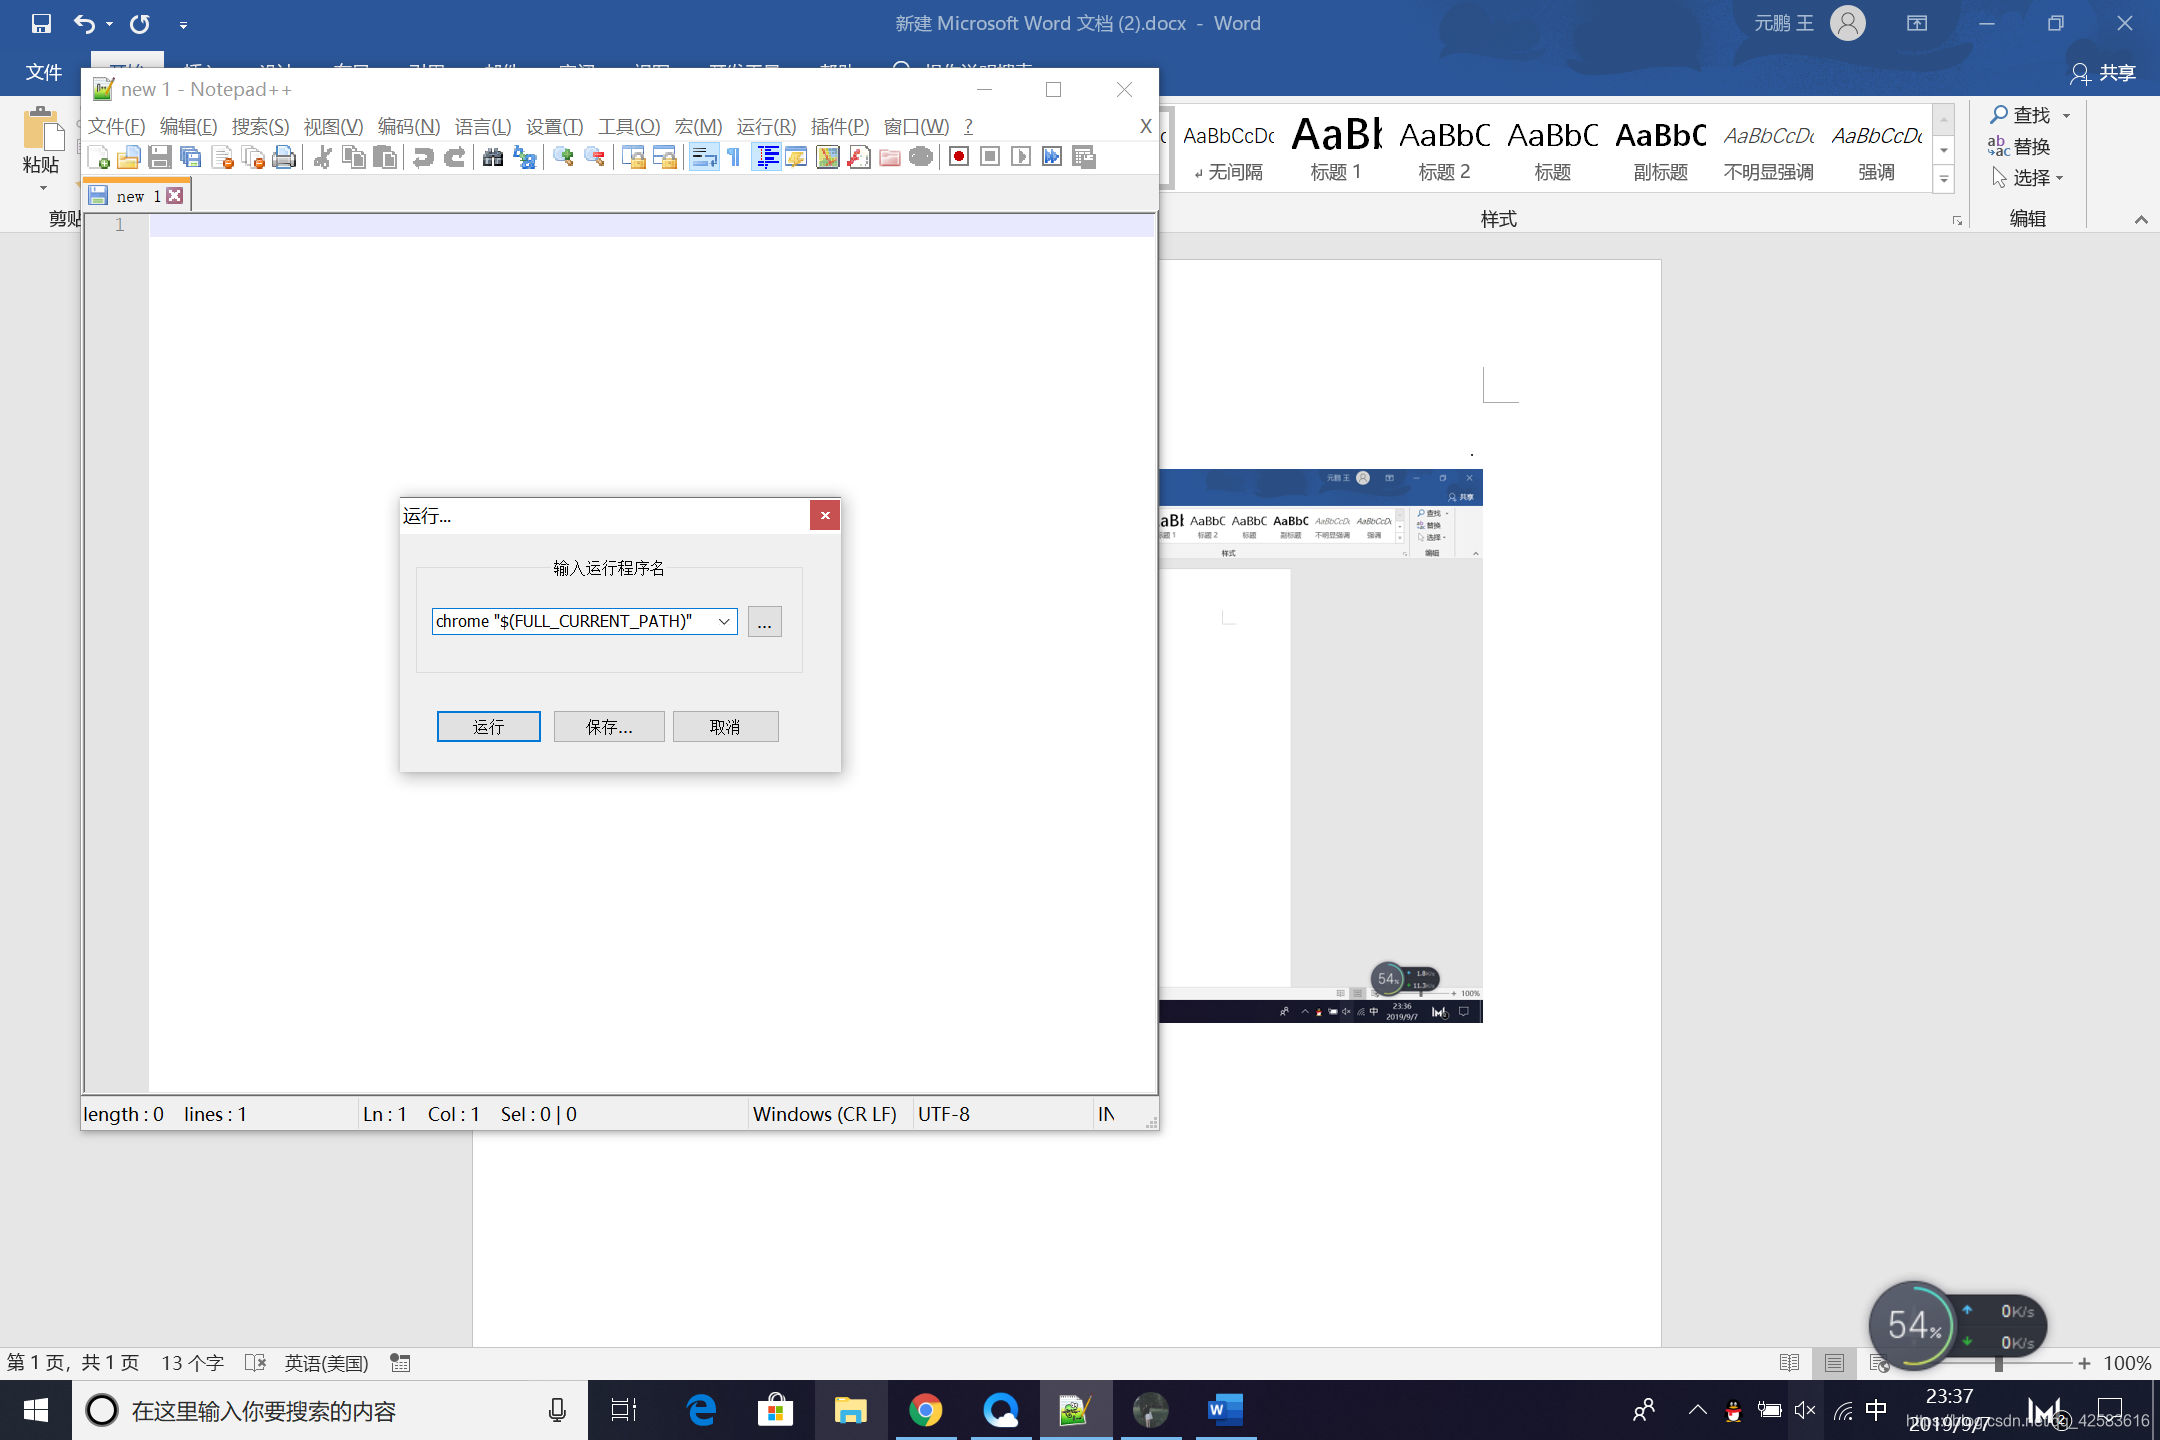2160x1440 pixels.
Task: Click the Find binoculars icon
Action: 492,157
